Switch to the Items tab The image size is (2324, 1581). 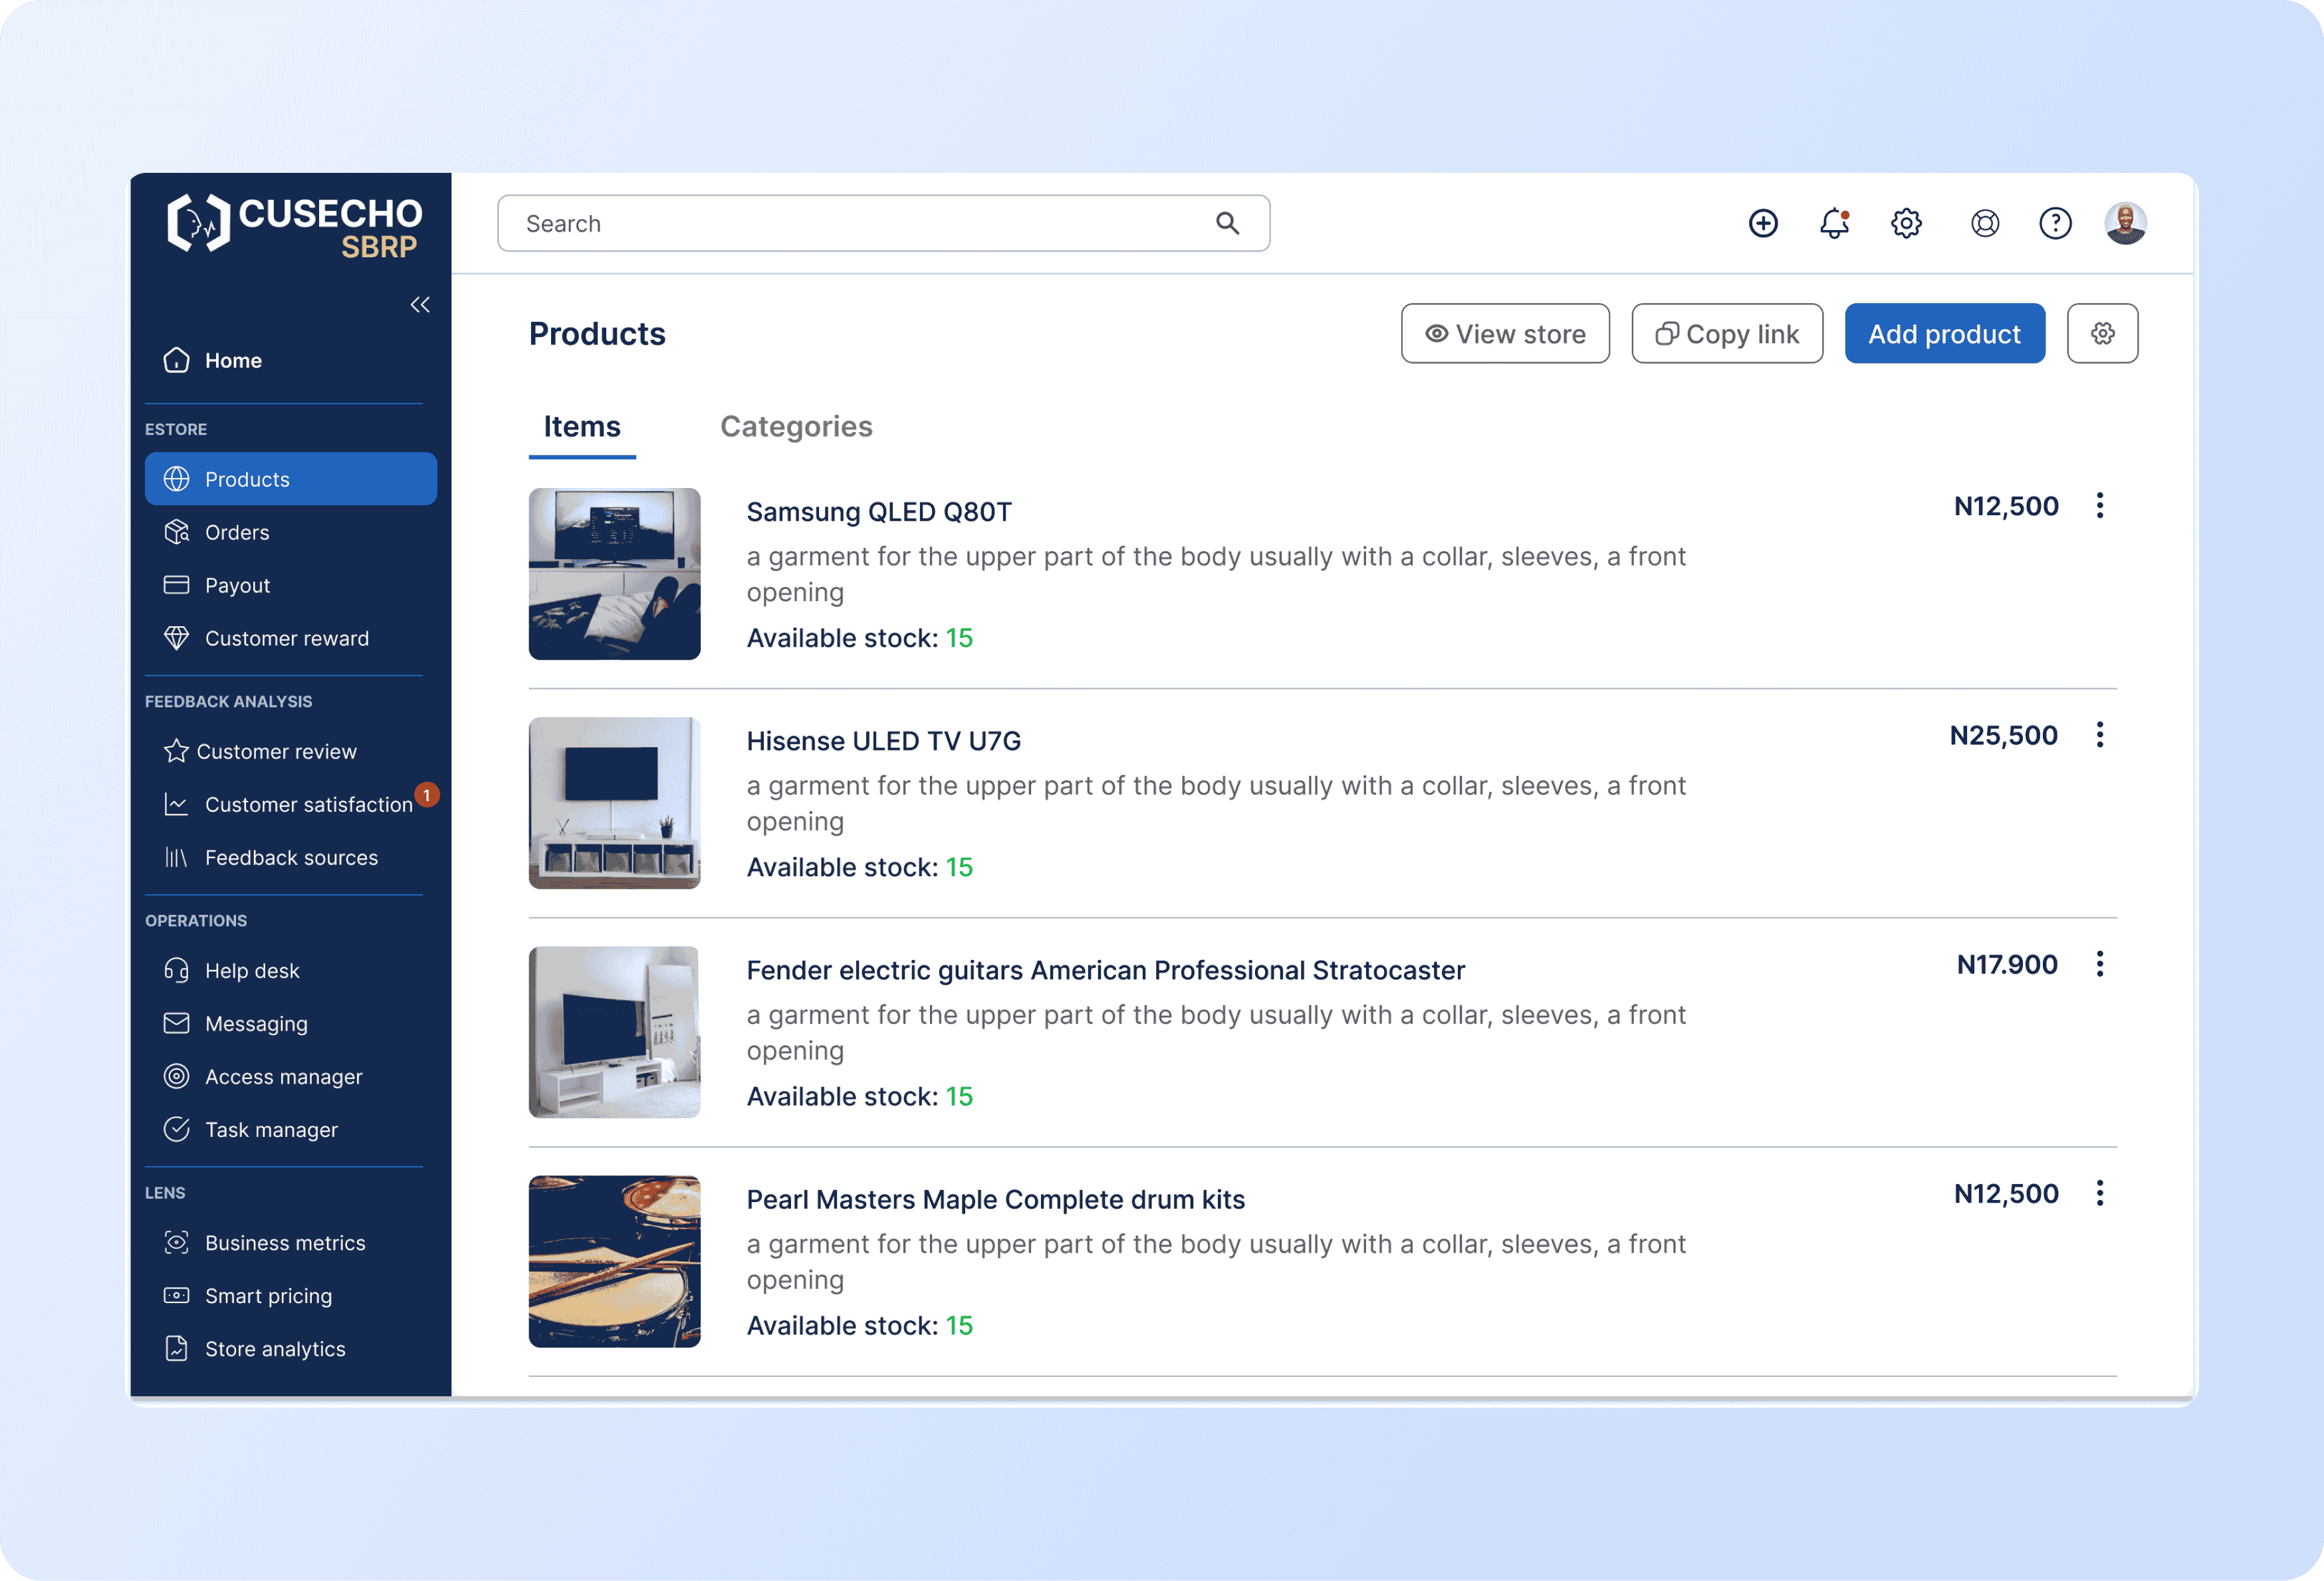(582, 427)
